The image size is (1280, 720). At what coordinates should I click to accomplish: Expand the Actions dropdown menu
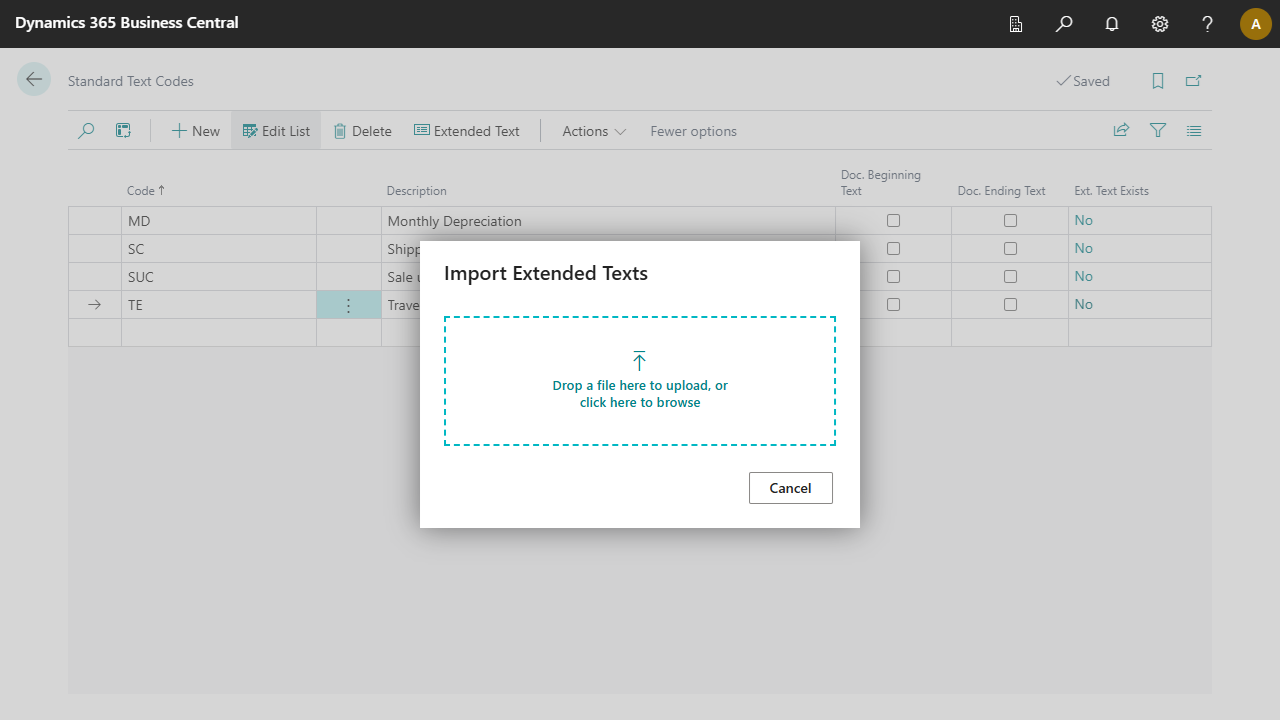click(x=594, y=131)
